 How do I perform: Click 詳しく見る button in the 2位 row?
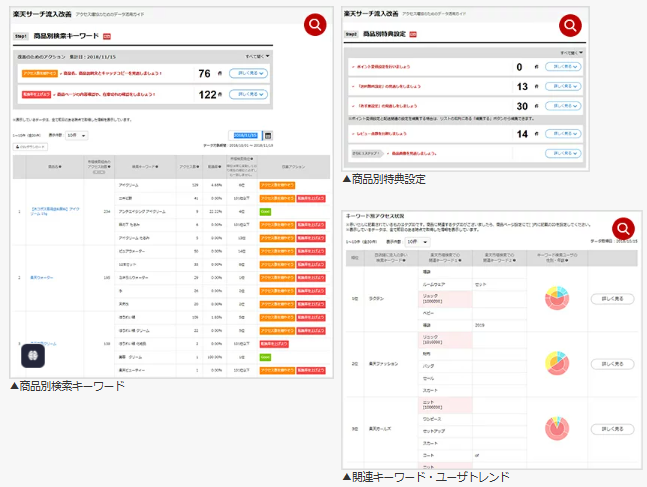click(612, 364)
